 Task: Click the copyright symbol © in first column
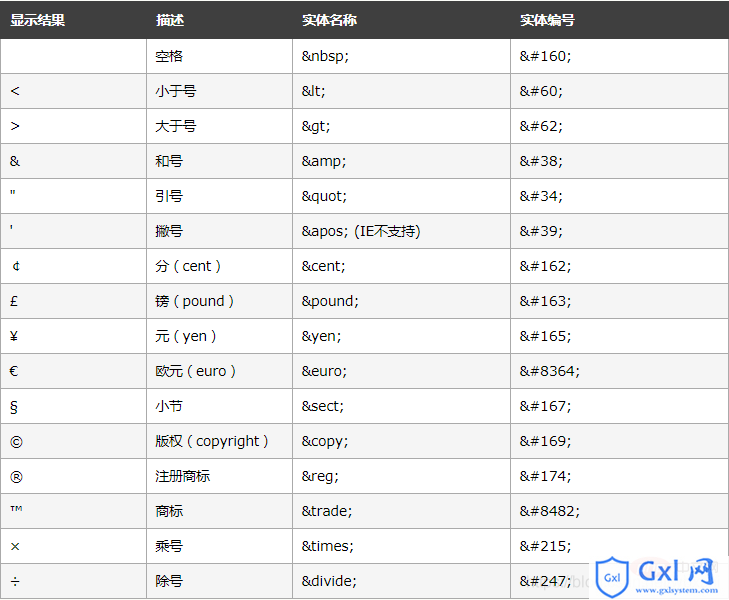point(16,442)
